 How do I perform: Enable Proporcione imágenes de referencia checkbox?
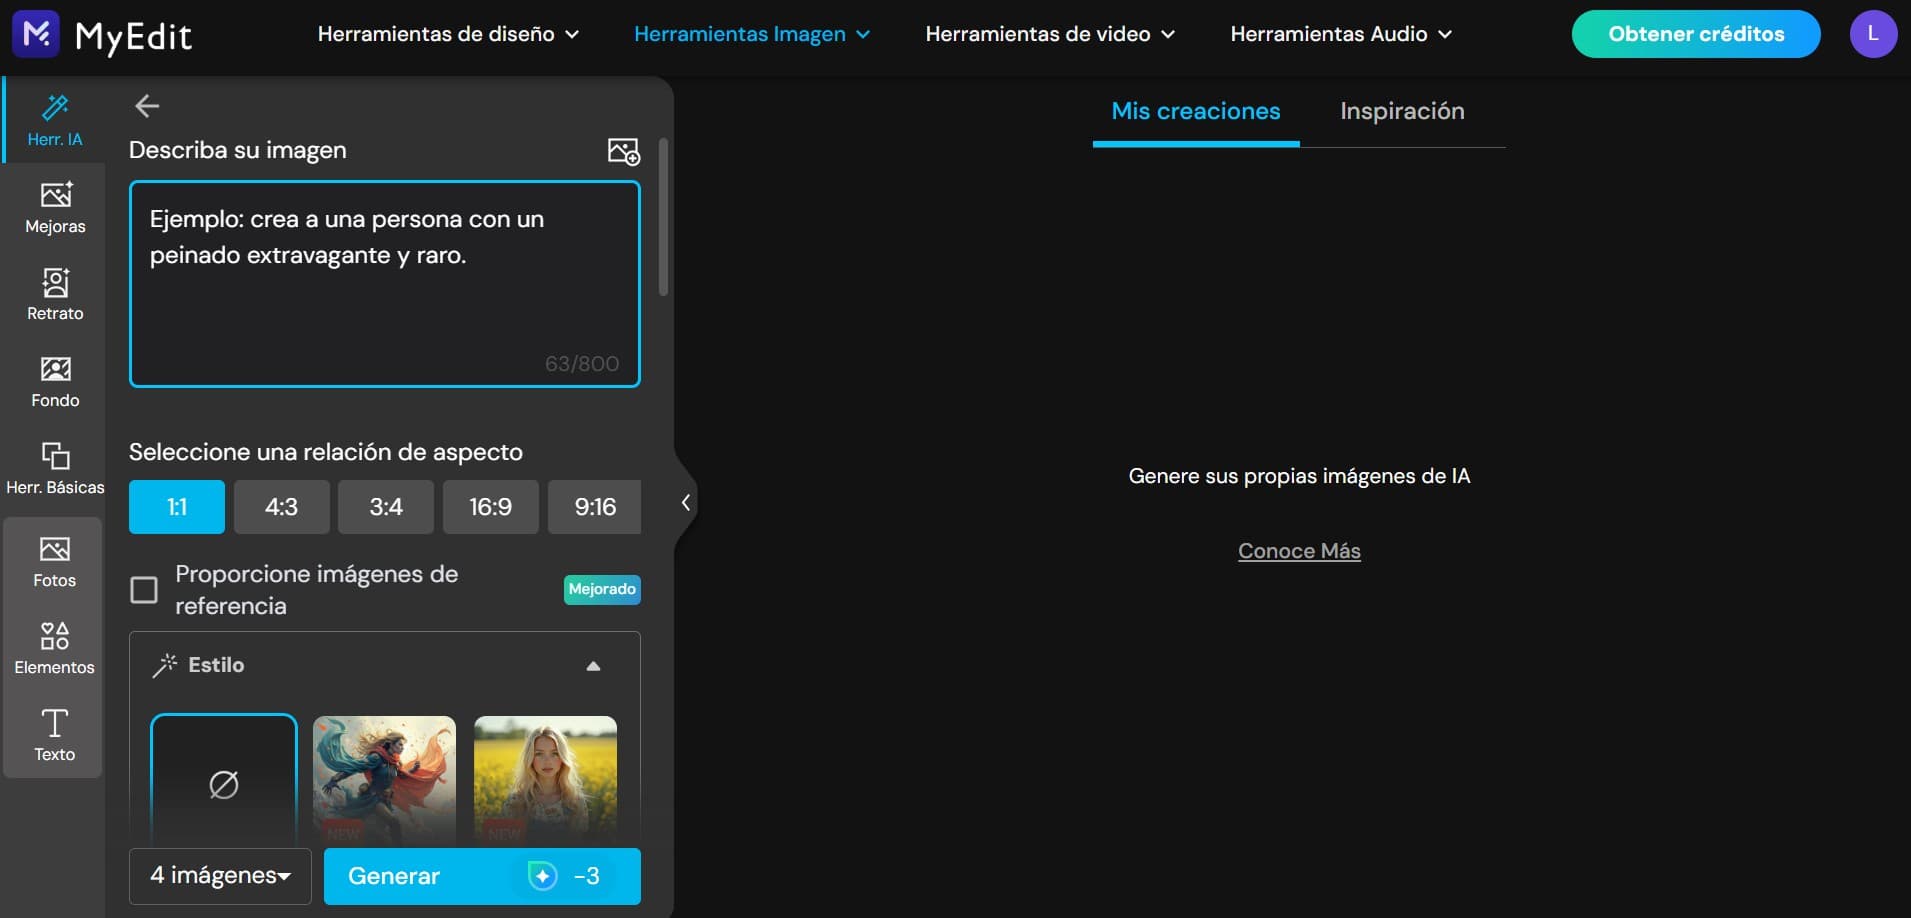(x=144, y=590)
